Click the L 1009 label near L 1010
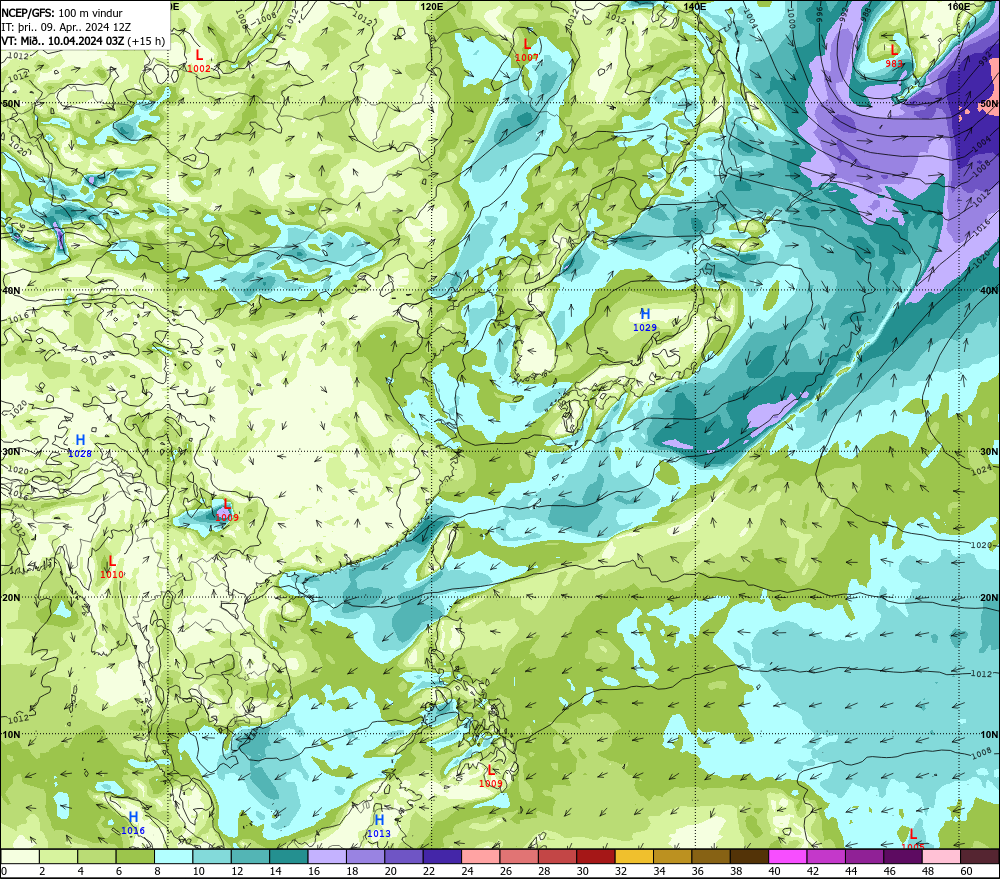This screenshot has height=879, width=1000. 227,510
